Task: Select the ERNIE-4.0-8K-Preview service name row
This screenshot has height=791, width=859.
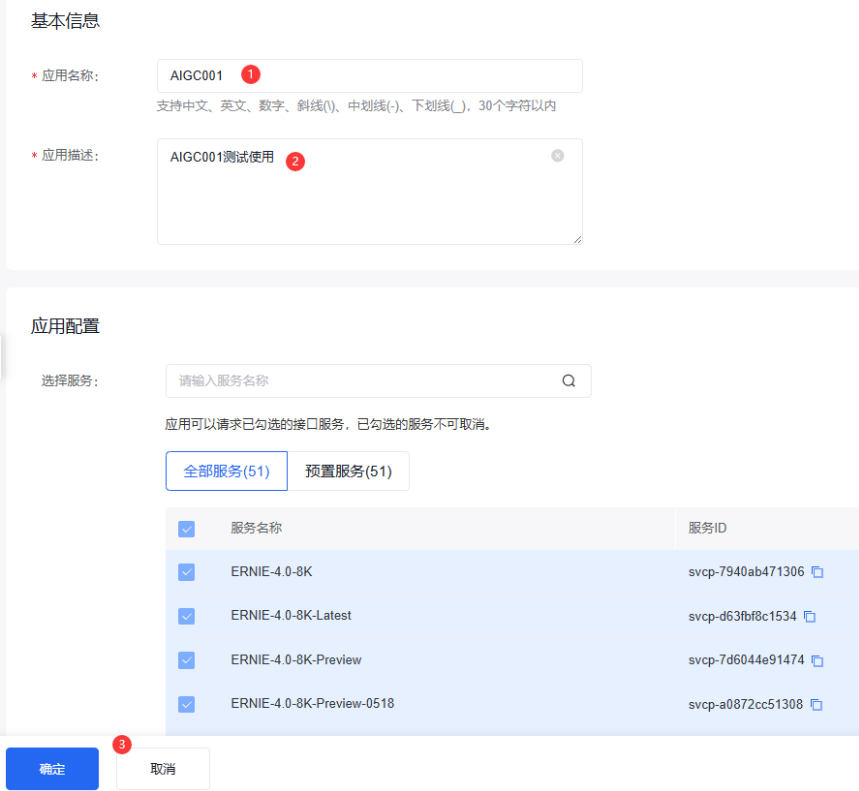Action: coord(296,660)
